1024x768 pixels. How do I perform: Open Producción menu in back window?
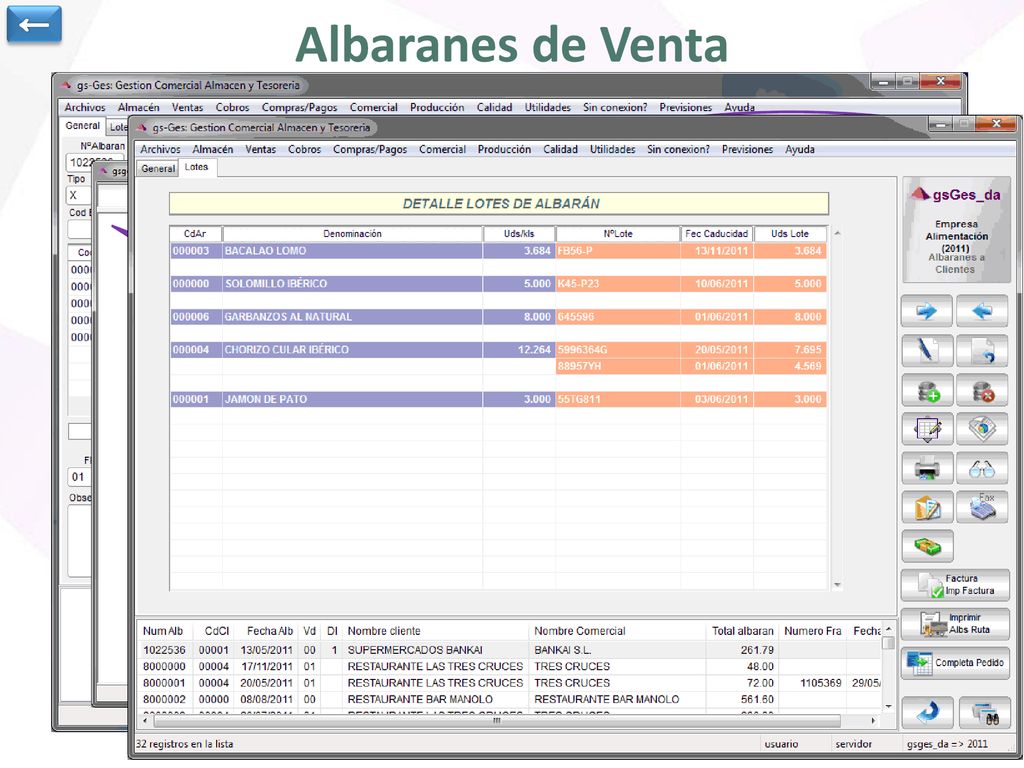click(437, 107)
